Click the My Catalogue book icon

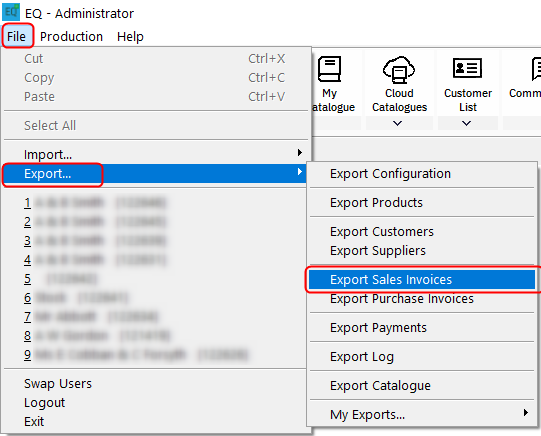[329, 69]
